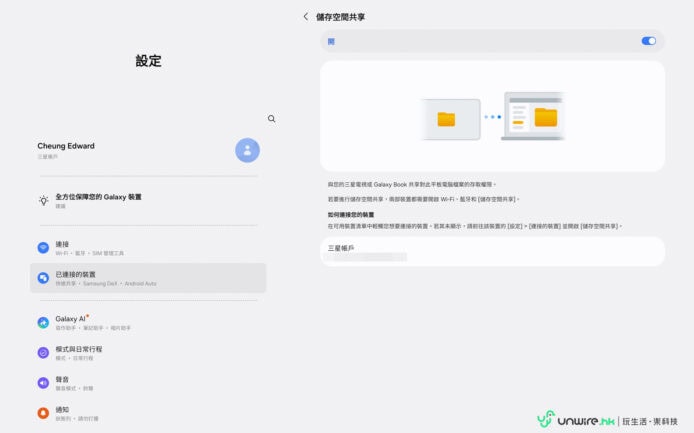Click the 已連接的裝置 devices icon
Image resolution: width=694 pixels, height=433 pixels.
click(43, 278)
